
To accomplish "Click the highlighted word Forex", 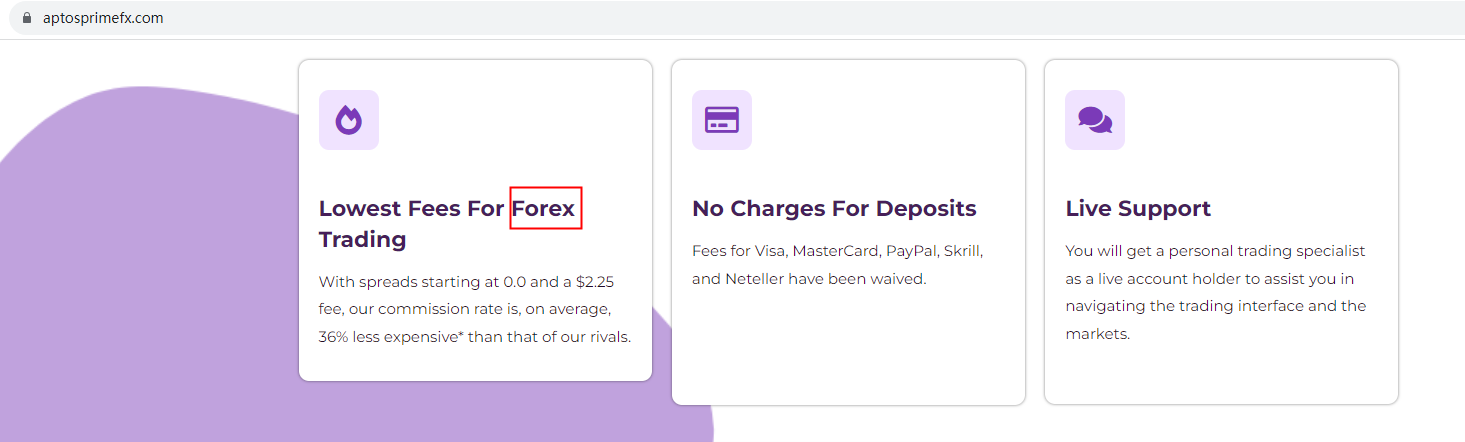I will pyautogui.click(x=545, y=208).
